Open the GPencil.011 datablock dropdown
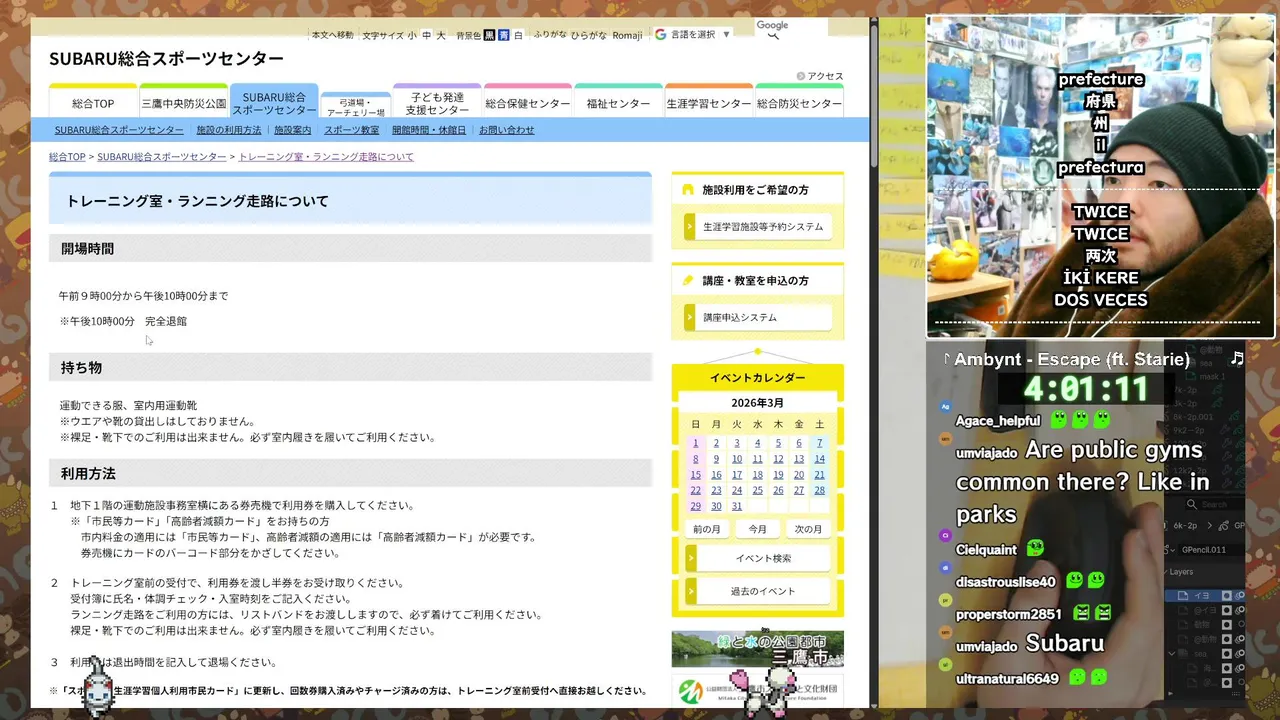The image size is (1280, 720). pos(1170,549)
